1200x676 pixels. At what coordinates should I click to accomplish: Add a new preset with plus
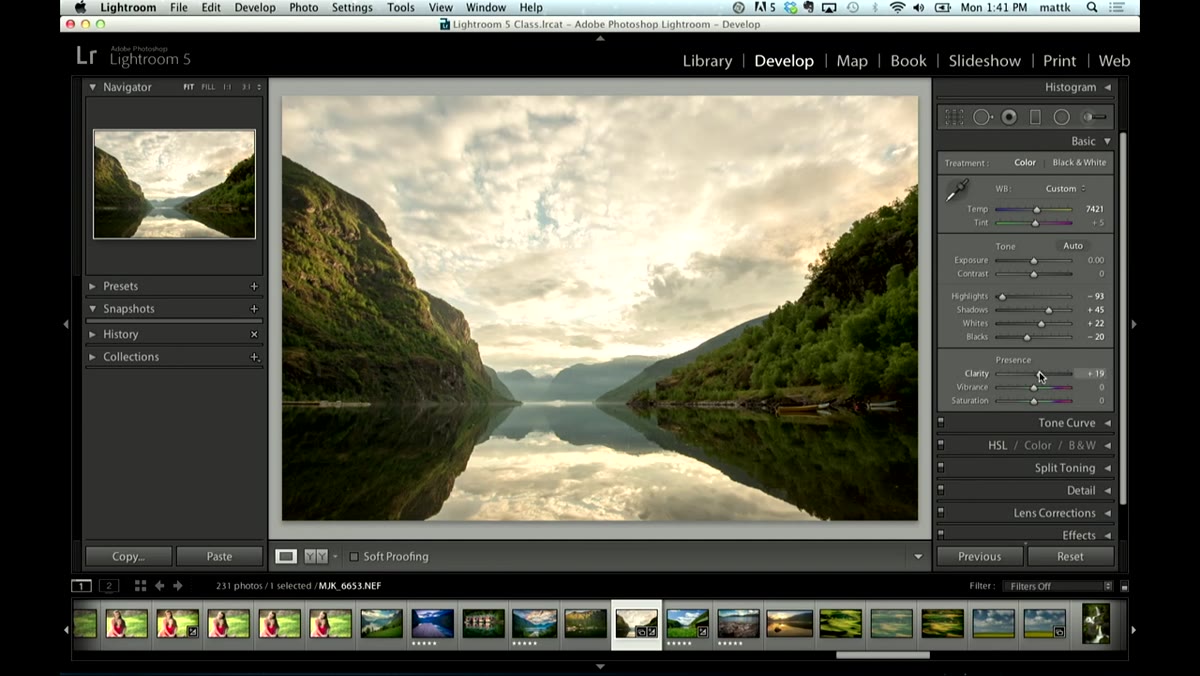254,286
